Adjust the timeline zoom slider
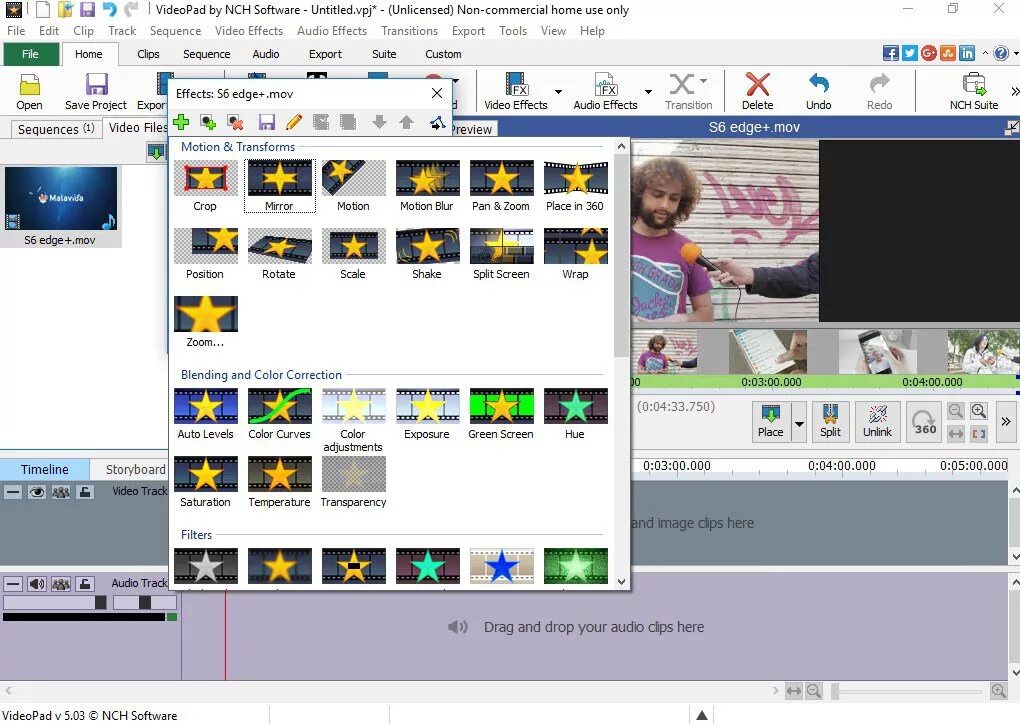The height and width of the screenshot is (724, 1020). click(x=907, y=691)
